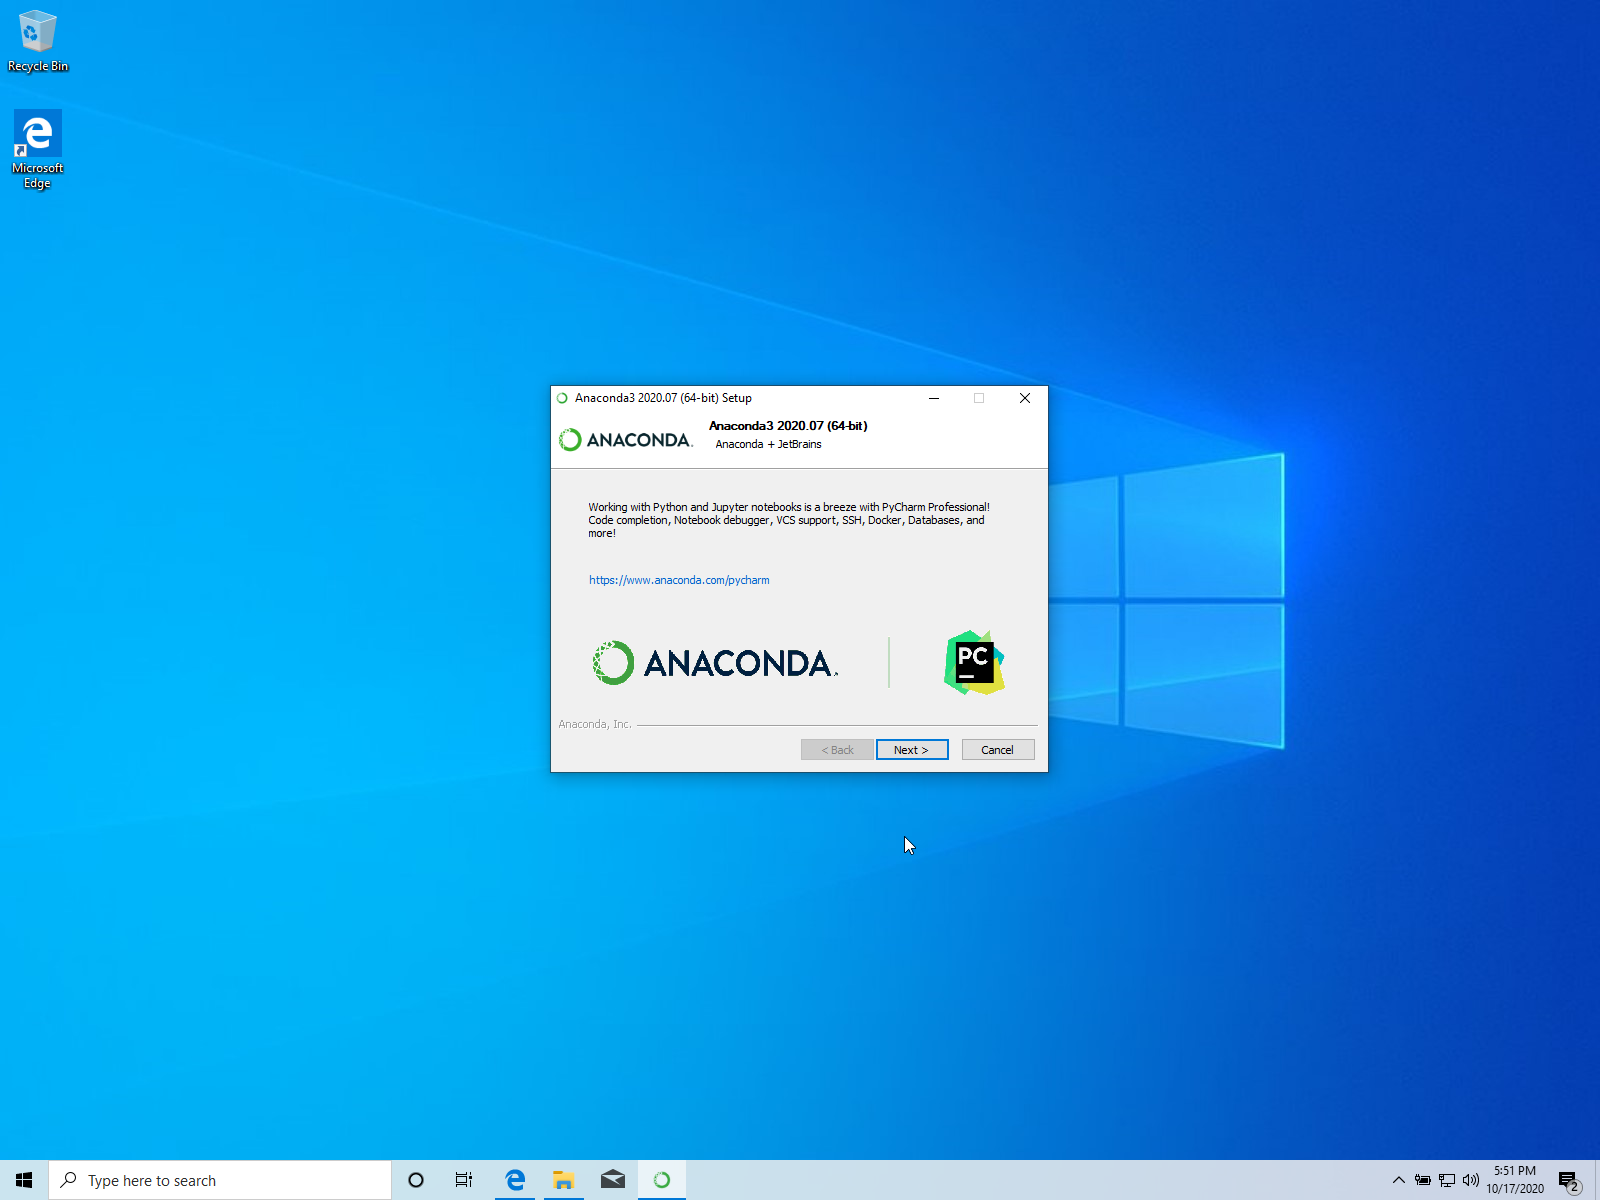
Task: Open the anaconda.com/pycharm link
Action: click(x=679, y=580)
